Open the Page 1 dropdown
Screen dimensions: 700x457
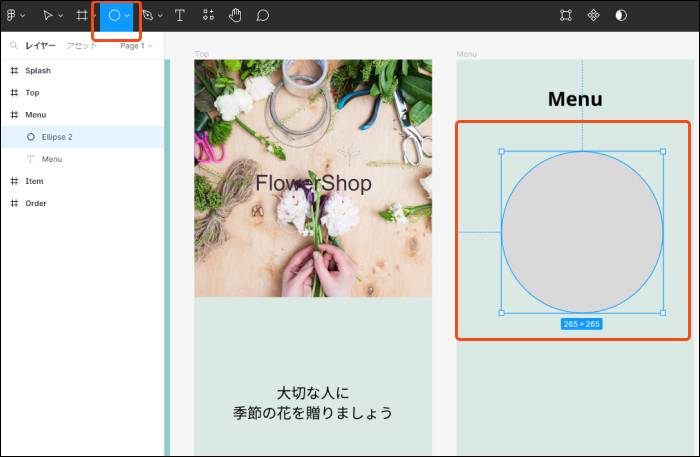click(135, 46)
